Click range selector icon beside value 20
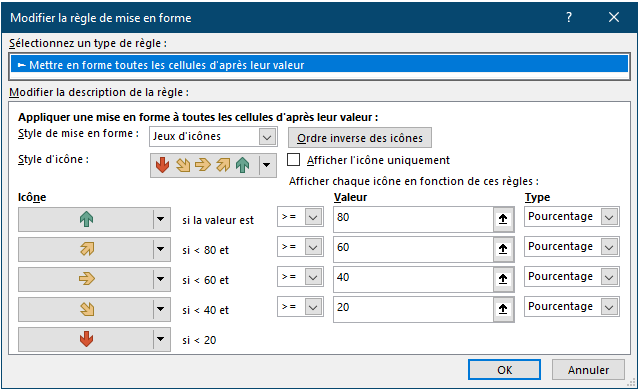Viewport: 640px width, 391px height. pos(503,309)
